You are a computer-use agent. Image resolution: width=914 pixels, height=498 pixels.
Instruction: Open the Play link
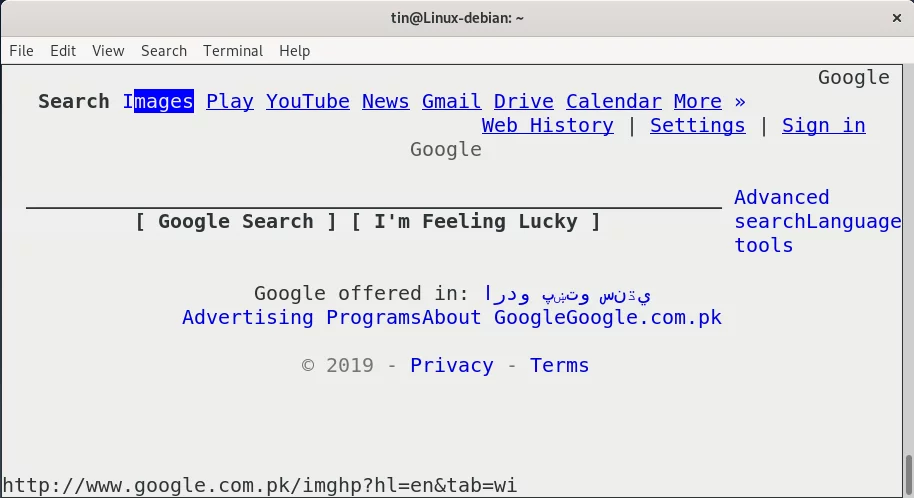(x=230, y=101)
